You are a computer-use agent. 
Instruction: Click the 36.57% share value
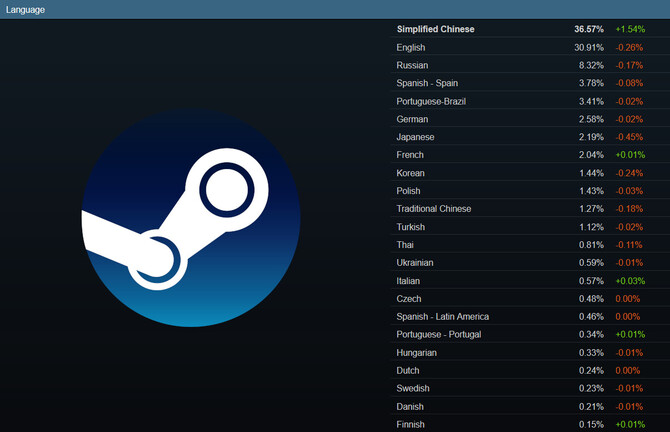click(x=589, y=29)
